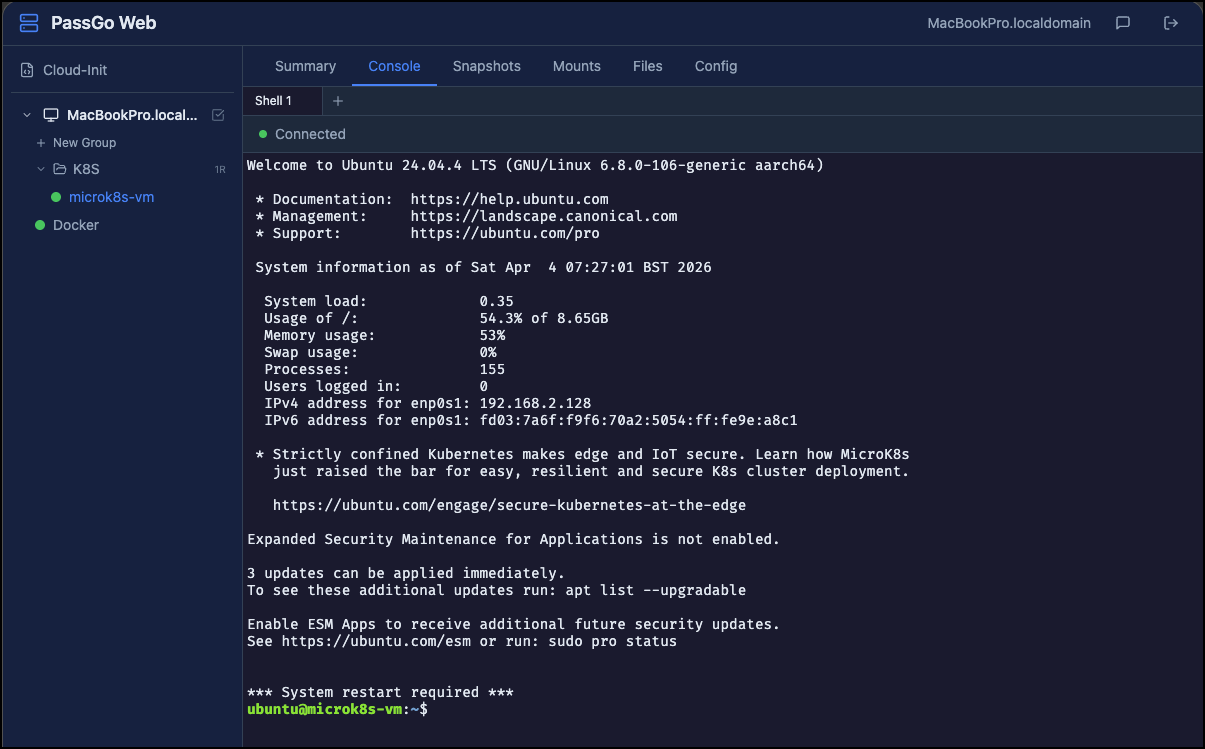Select the microk8s-vm instance in sidebar

point(111,197)
